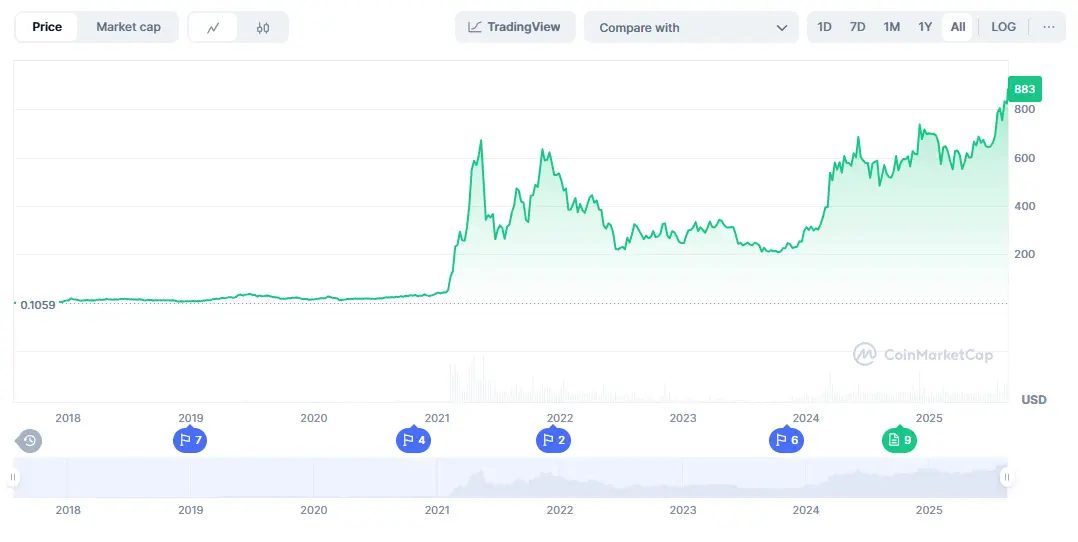Open the TradingView chart button
This screenshot has height=542, width=1078.
click(x=515, y=27)
